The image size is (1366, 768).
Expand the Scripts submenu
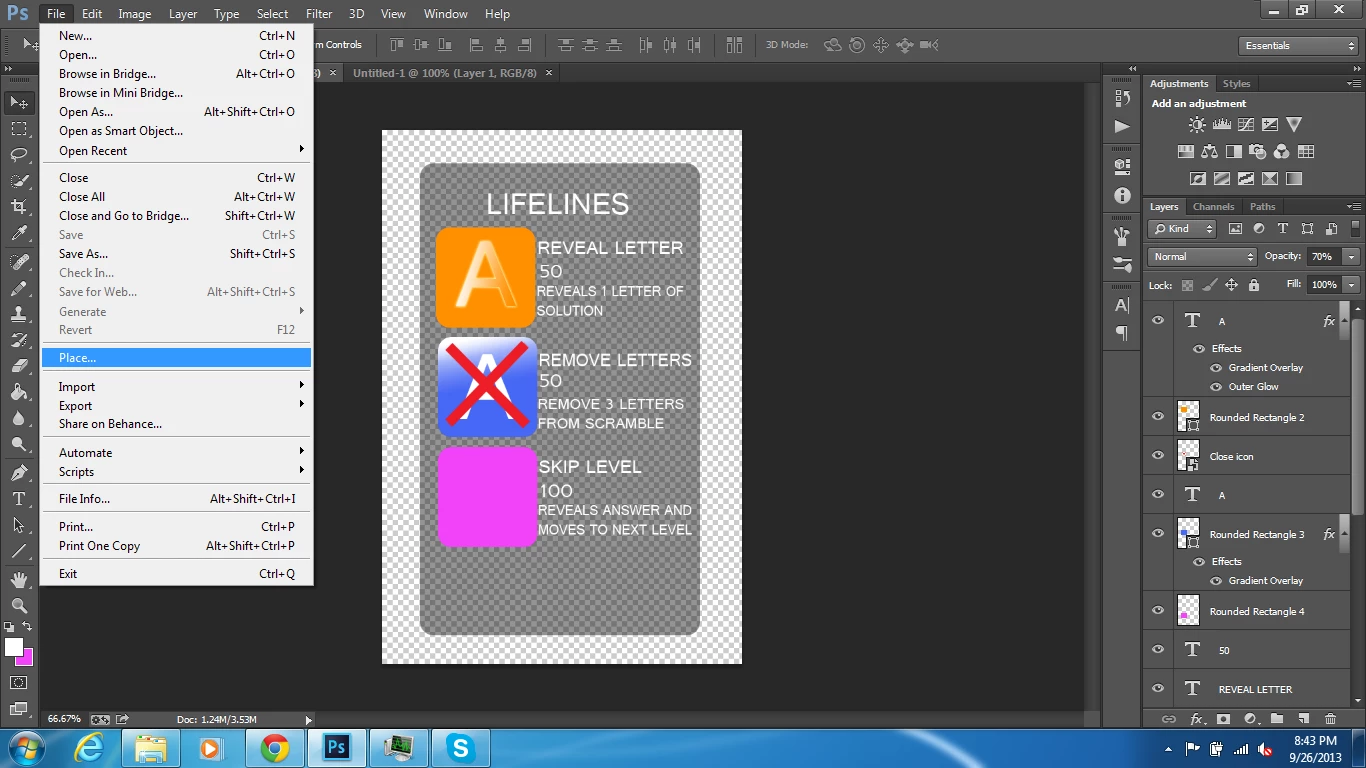177,472
